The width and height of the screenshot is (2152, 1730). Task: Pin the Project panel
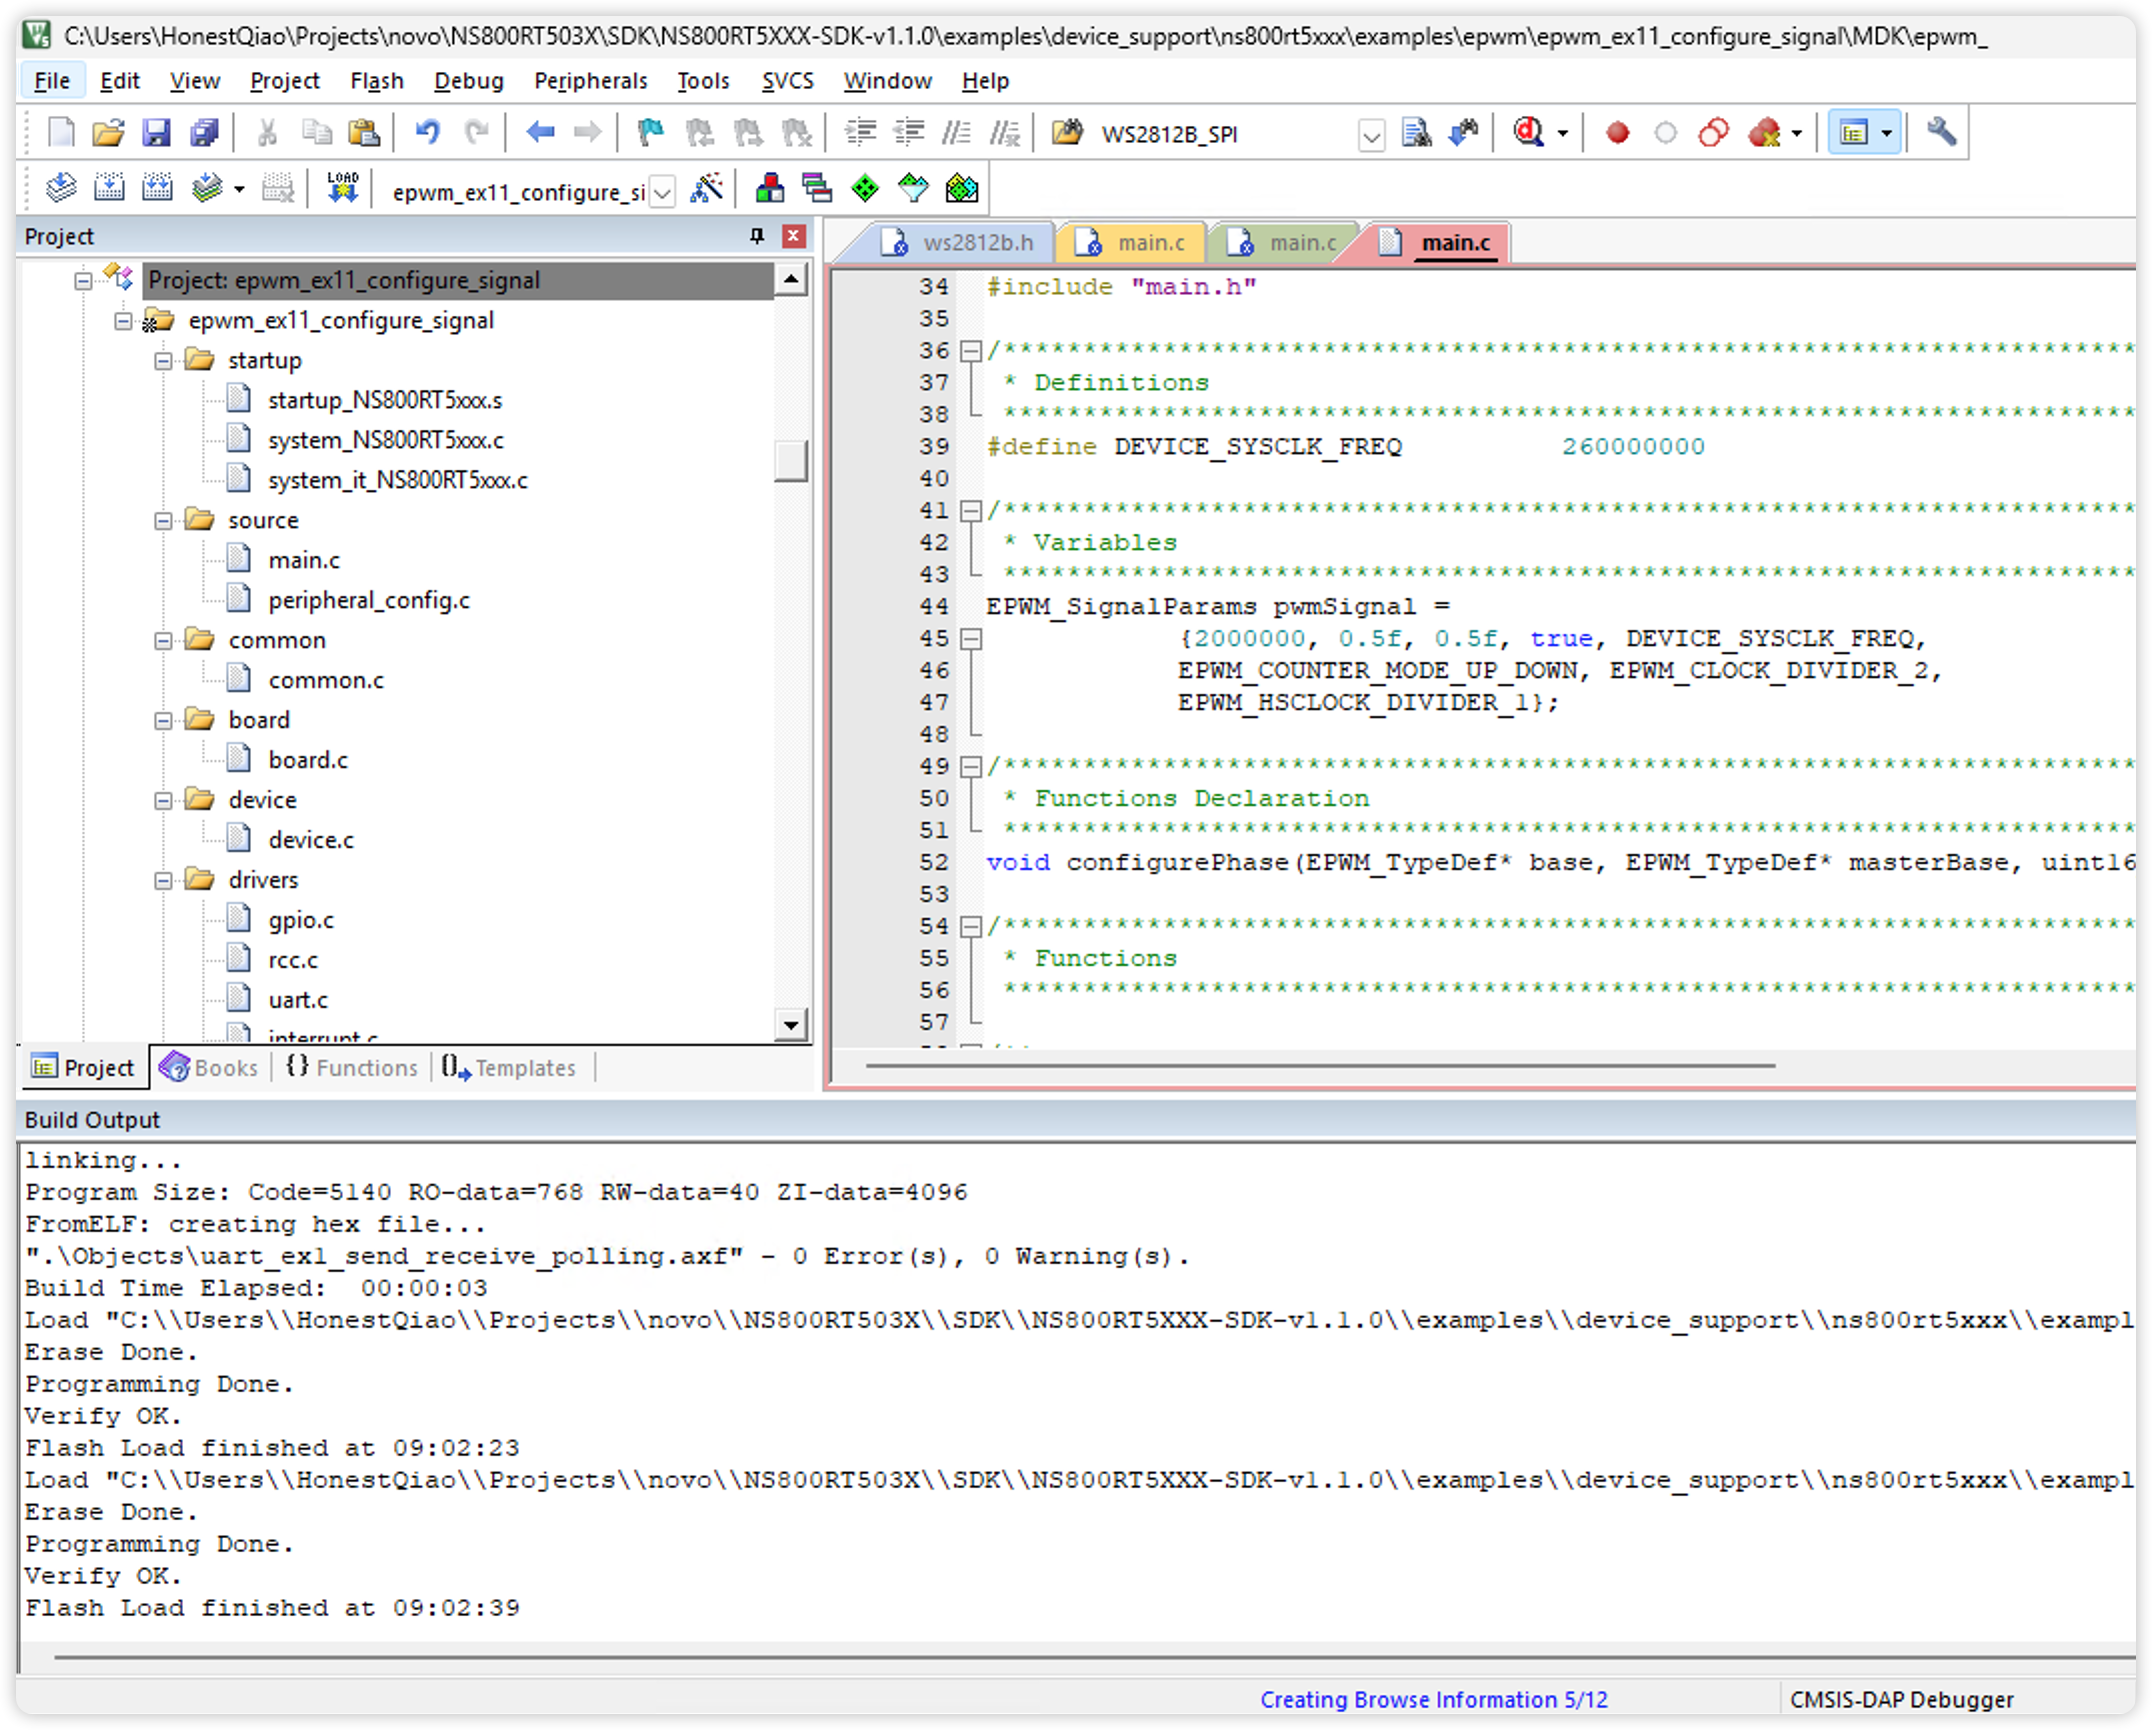pos(757,236)
